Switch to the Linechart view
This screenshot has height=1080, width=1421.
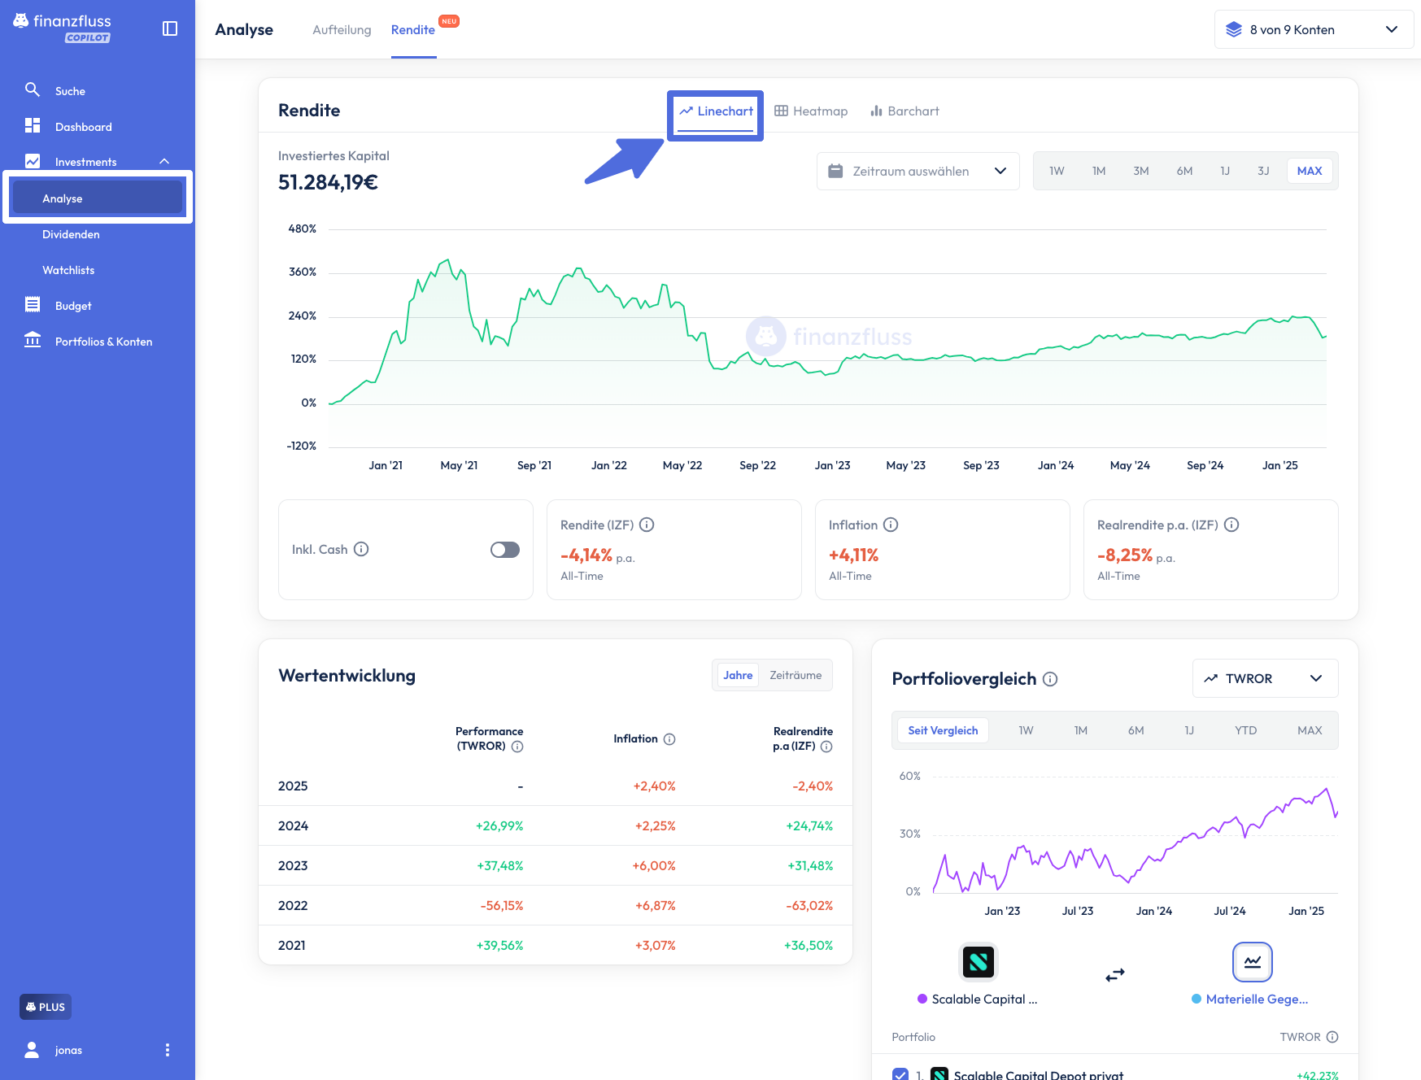coord(716,111)
